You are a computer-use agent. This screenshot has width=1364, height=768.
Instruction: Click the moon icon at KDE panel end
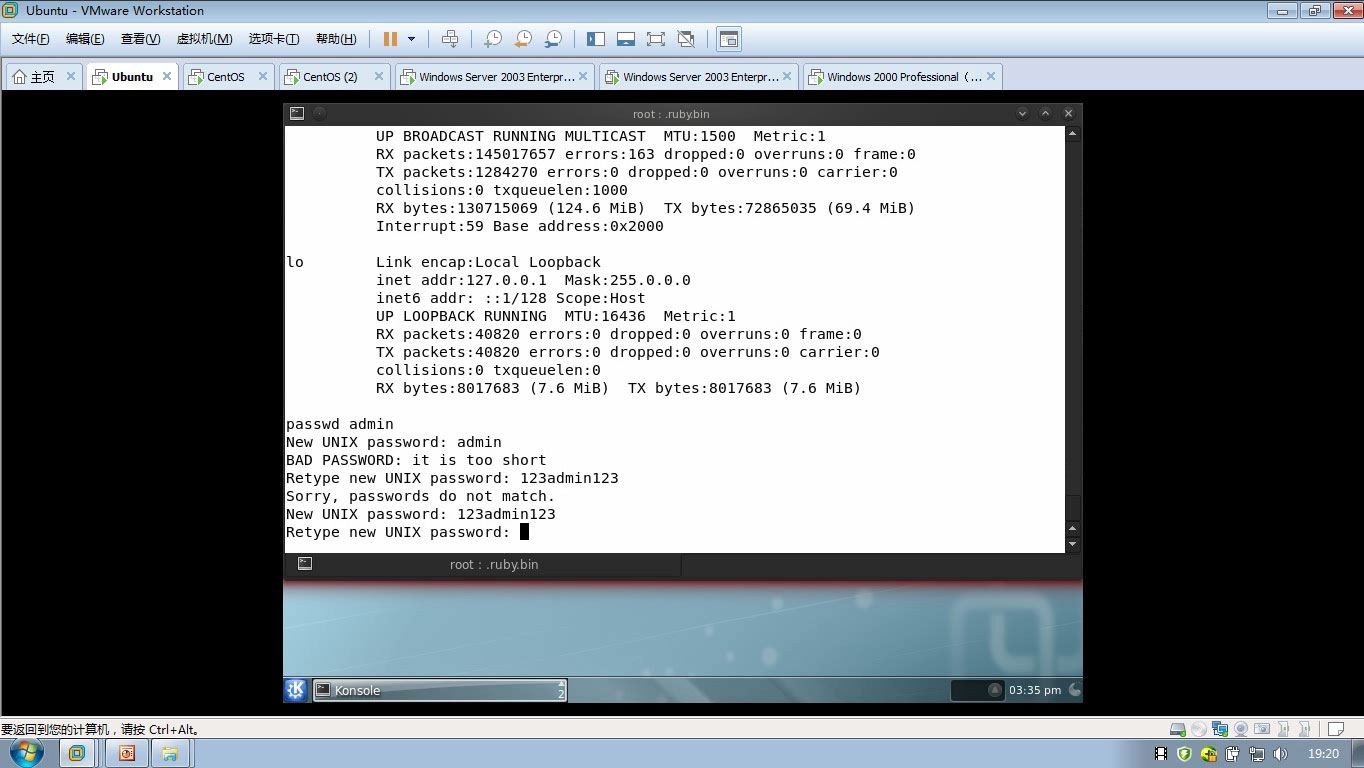[x=1074, y=690]
